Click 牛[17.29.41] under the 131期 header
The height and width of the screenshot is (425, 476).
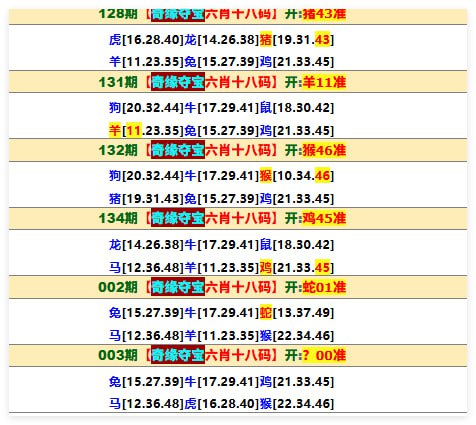pyautogui.click(x=222, y=108)
